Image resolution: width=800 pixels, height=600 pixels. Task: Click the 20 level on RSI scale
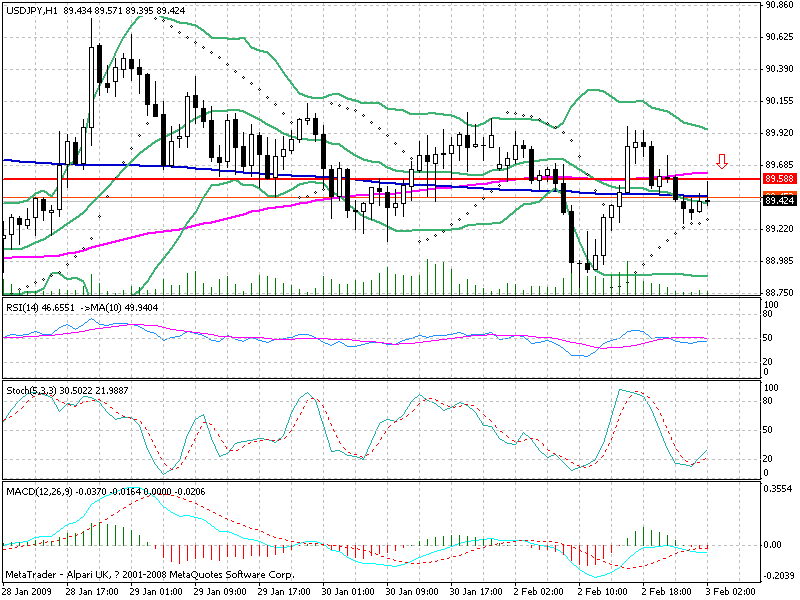pyautogui.click(x=767, y=362)
